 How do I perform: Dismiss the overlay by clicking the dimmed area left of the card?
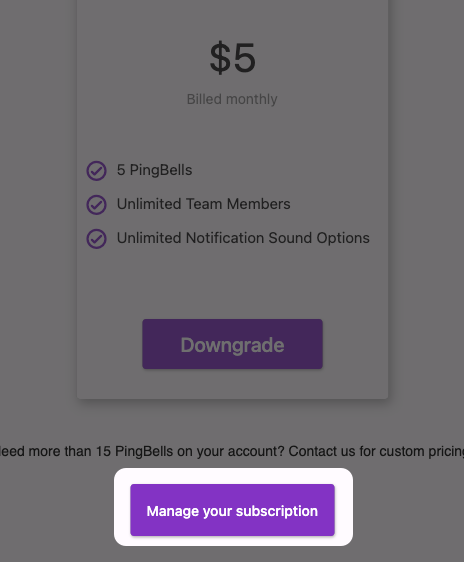click(x=38, y=215)
